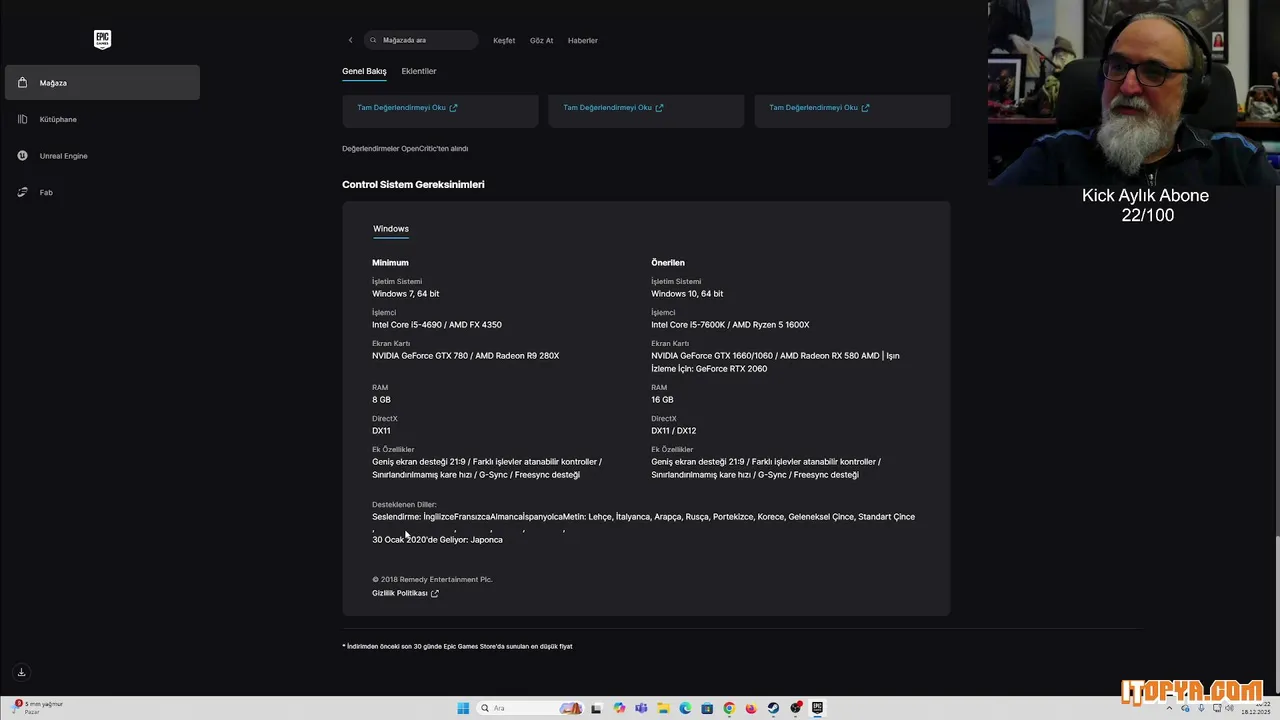Click Değerlendirmeler OpenCritic'ten alındı text
This screenshot has width=1280, height=720.
point(405,149)
